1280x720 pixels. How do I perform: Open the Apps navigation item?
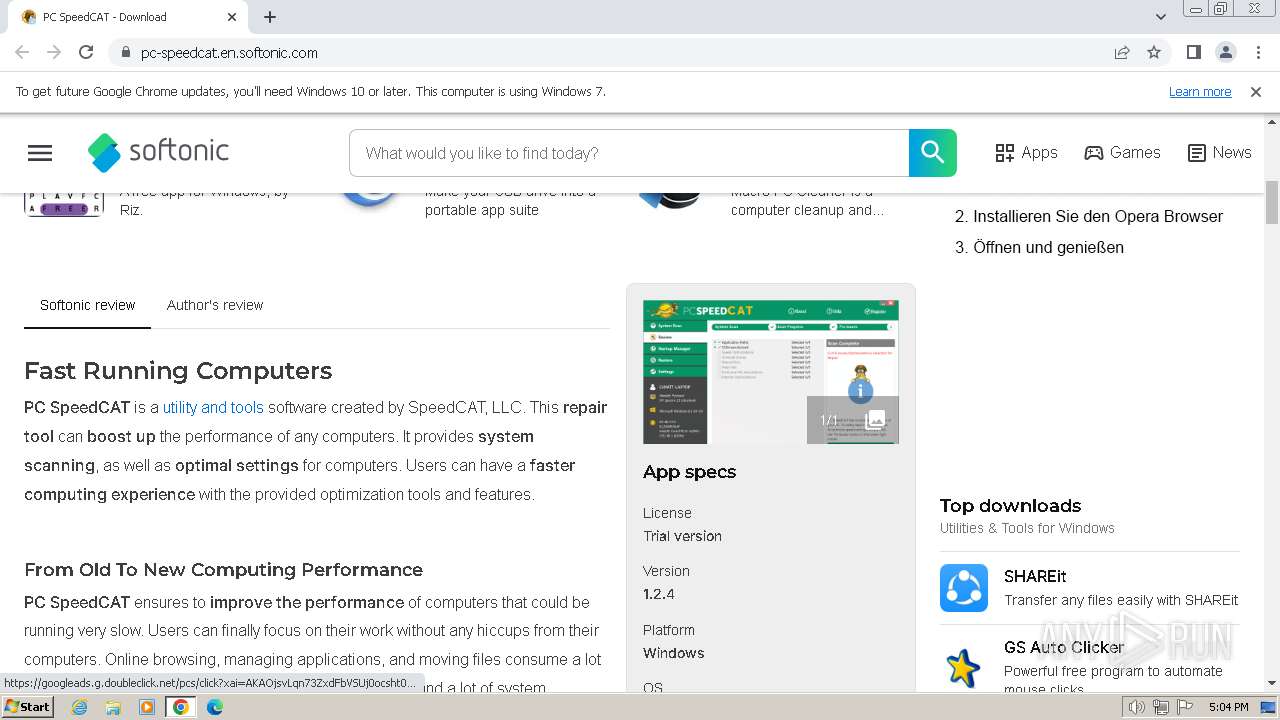coord(1027,153)
